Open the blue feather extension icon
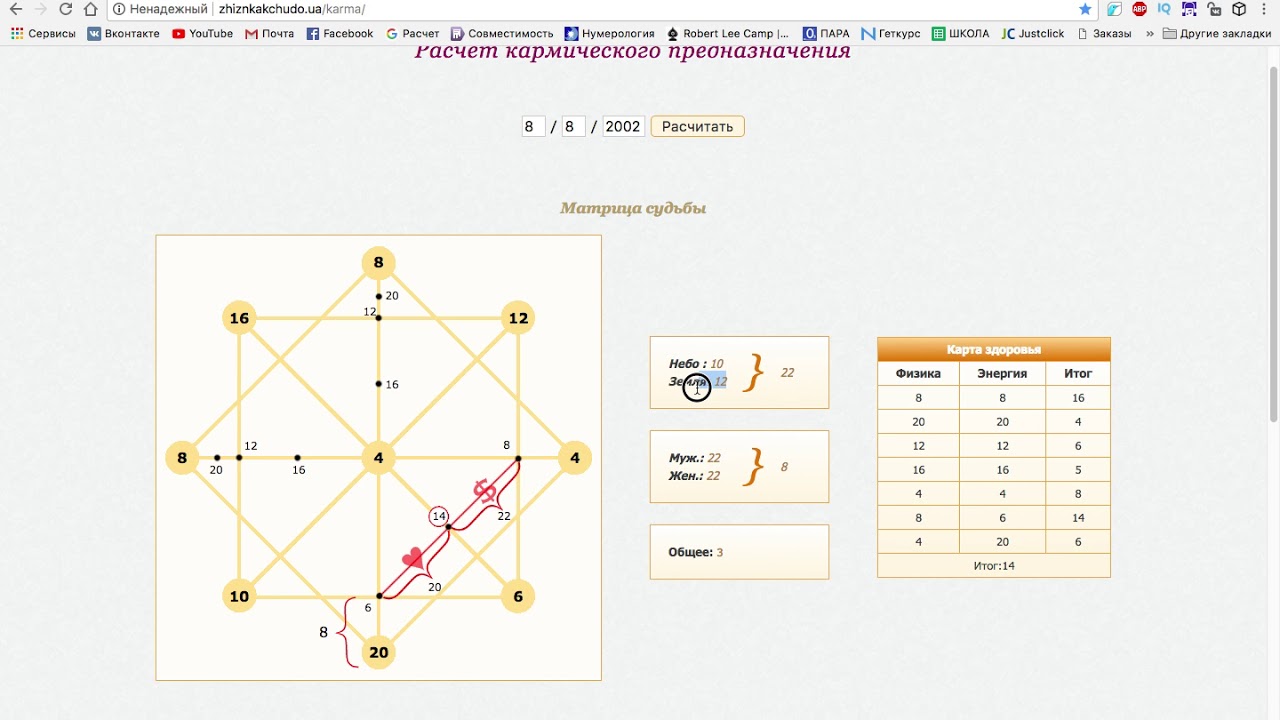 point(1114,9)
